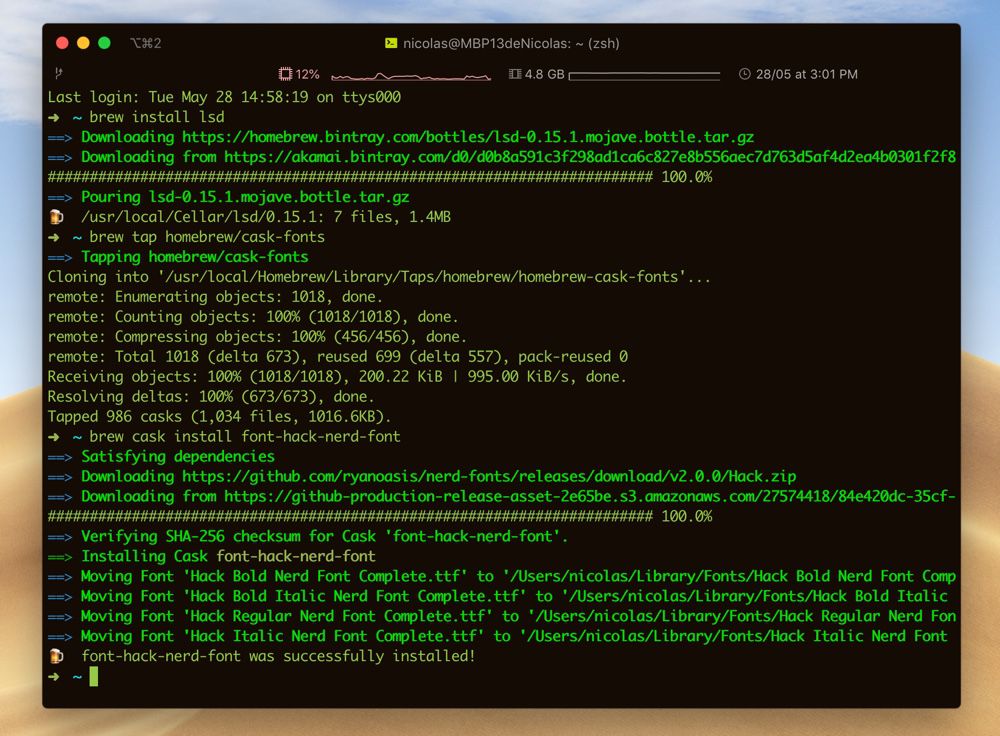This screenshot has width=1000, height=736.
Task: Open the homebrew.bintray.com lsd bottle URL
Action: coord(467,137)
